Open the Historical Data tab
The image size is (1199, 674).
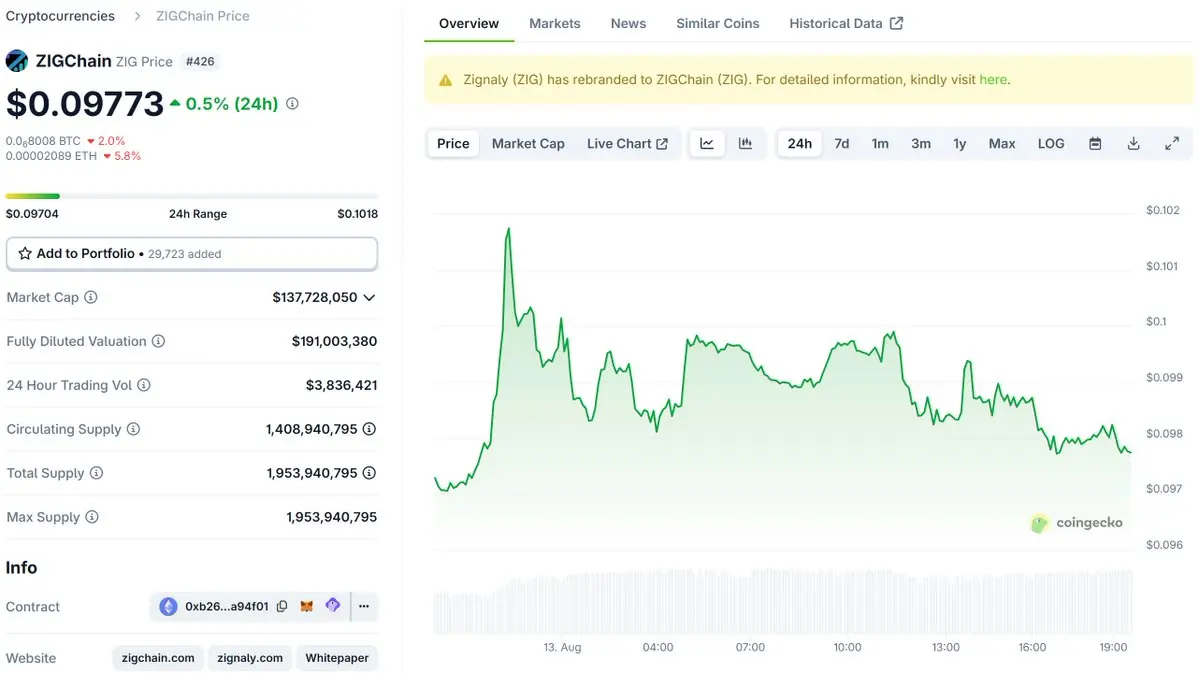coord(846,24)
